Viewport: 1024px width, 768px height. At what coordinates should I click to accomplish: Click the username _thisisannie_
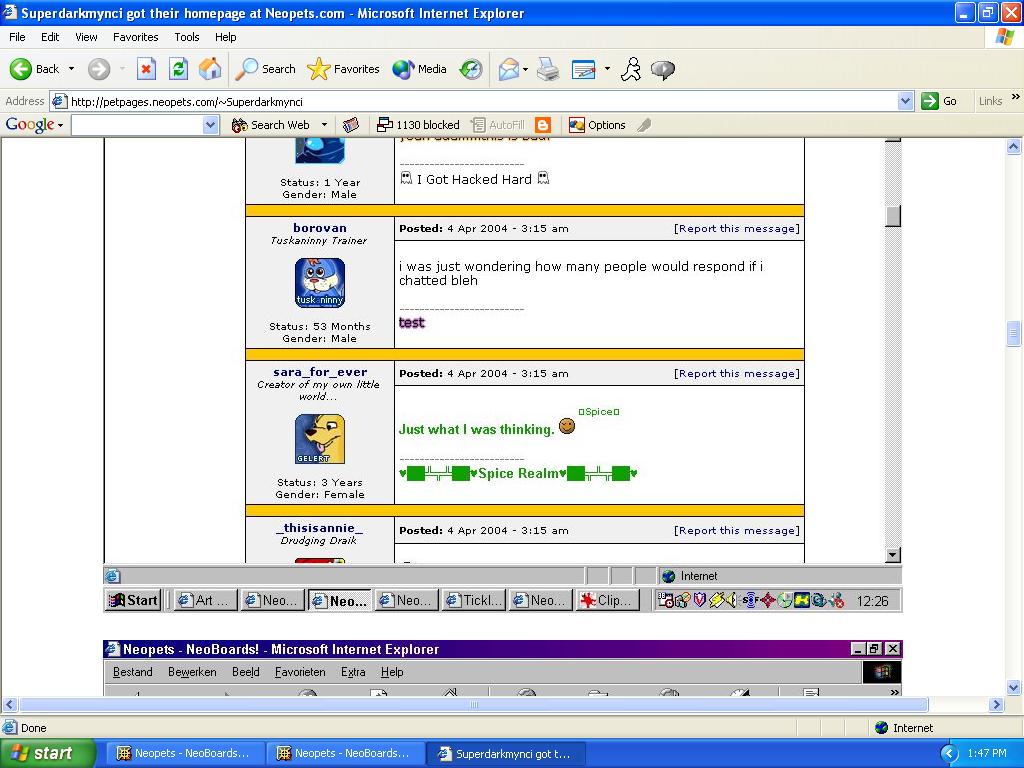tap(319, 528)
